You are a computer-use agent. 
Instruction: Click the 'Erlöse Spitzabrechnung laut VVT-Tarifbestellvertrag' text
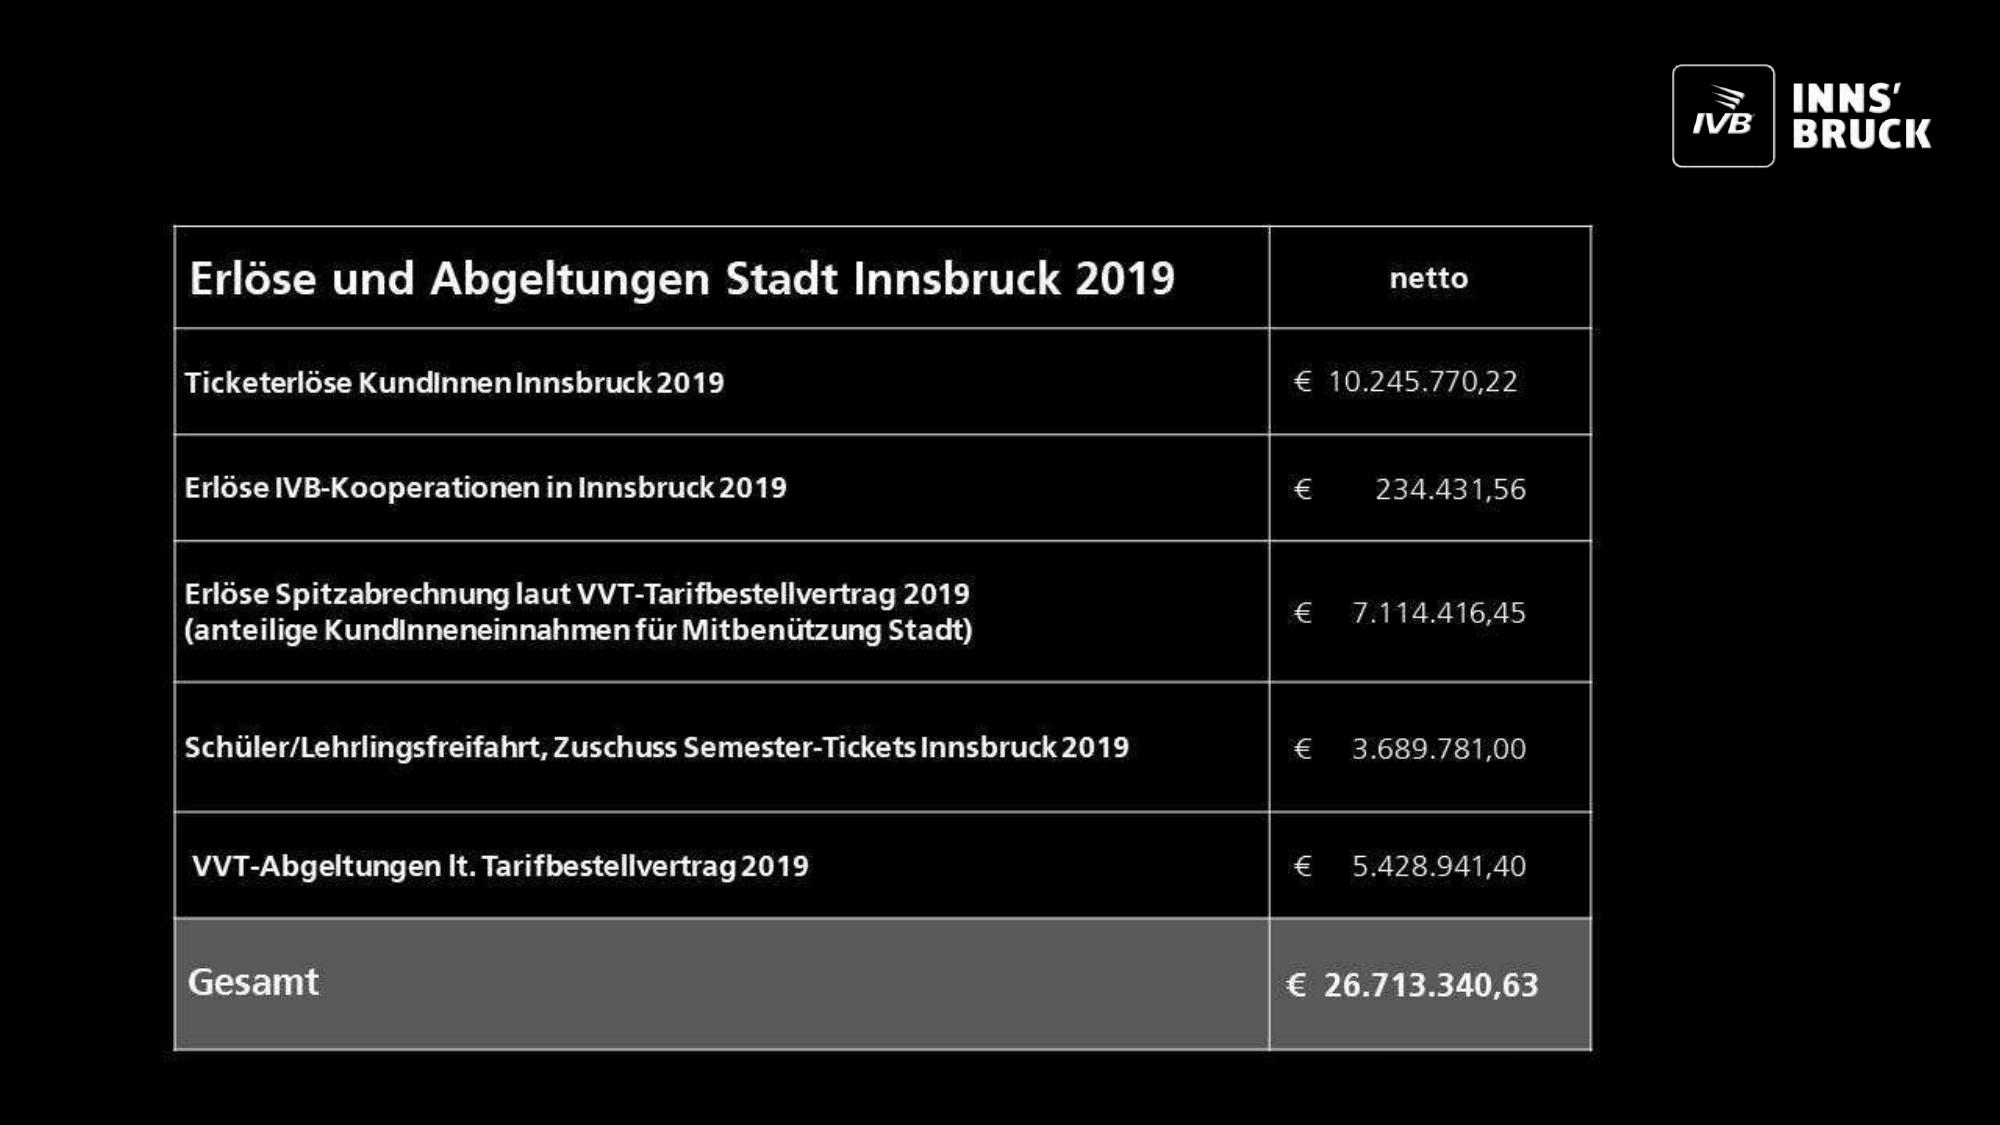[577, 594]
